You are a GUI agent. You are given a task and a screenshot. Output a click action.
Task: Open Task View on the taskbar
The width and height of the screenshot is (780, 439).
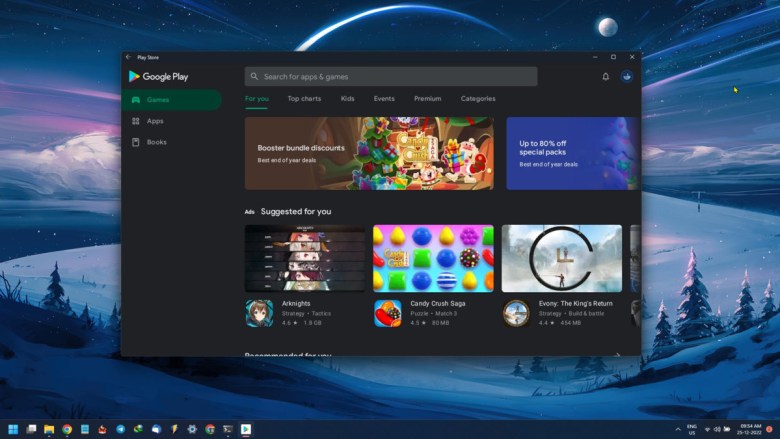31,429
